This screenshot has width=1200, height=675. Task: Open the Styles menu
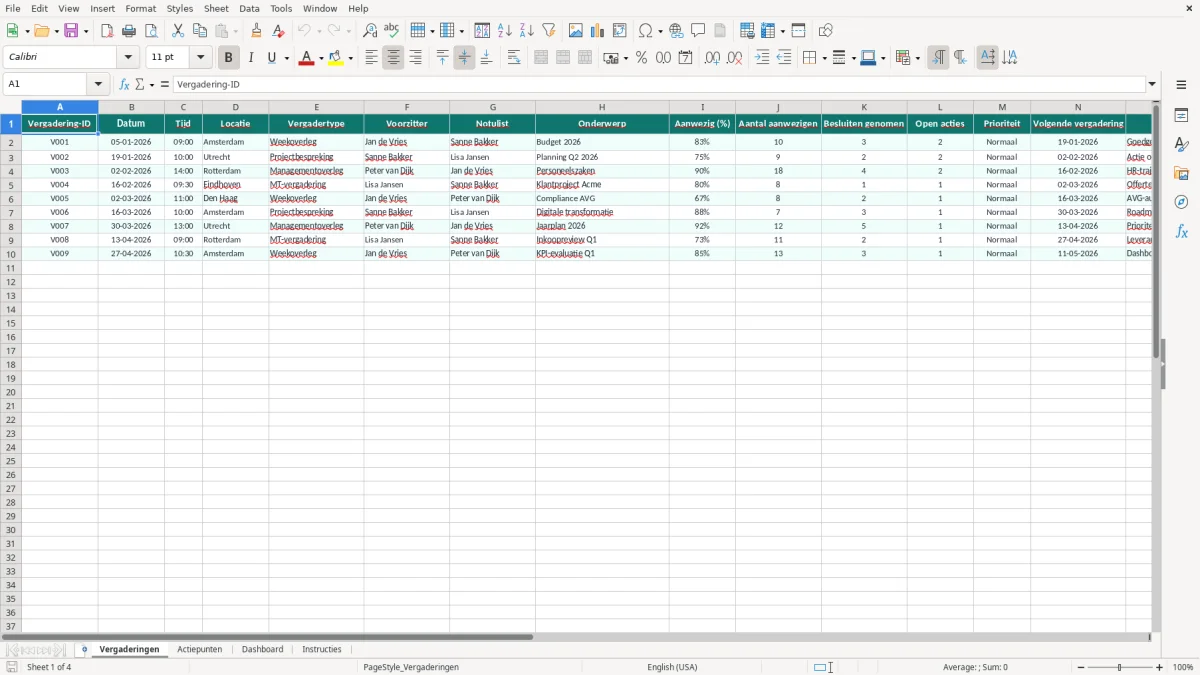tap(180, 8)
